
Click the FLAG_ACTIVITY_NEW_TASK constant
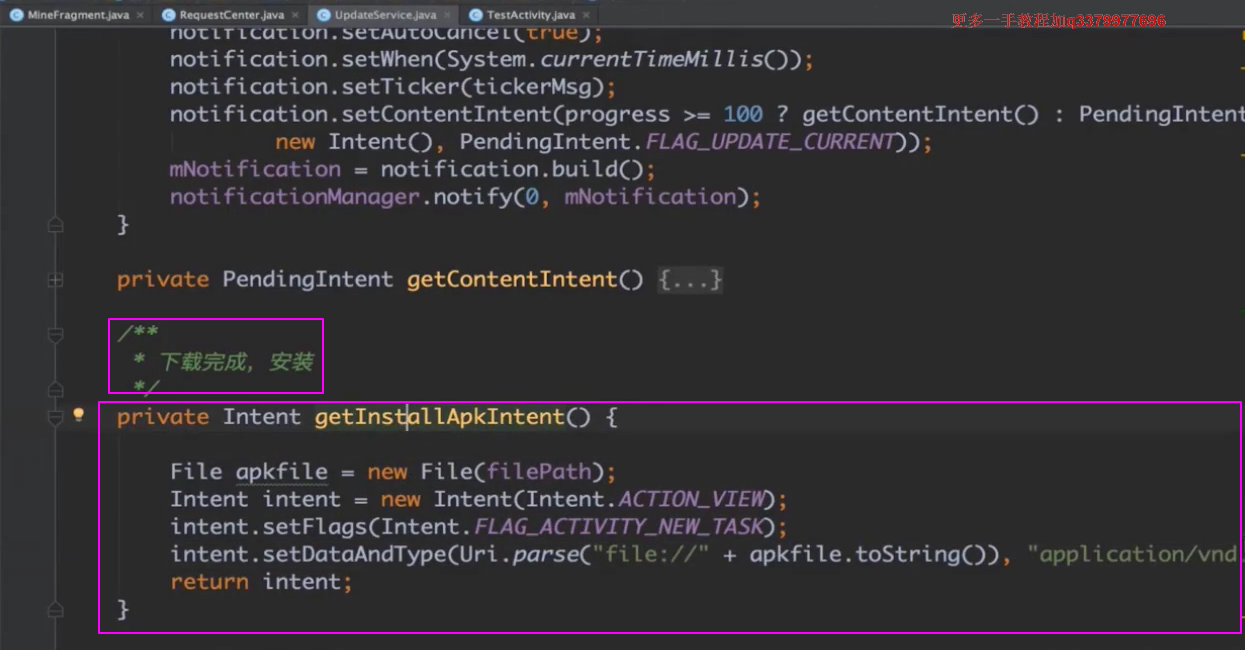(619, 527)
